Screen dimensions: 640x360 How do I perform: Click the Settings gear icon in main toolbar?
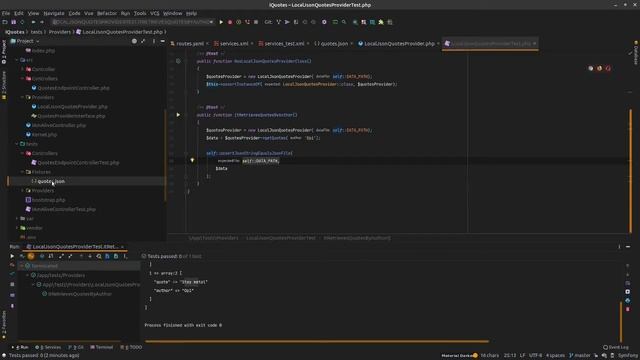(324, 22)
